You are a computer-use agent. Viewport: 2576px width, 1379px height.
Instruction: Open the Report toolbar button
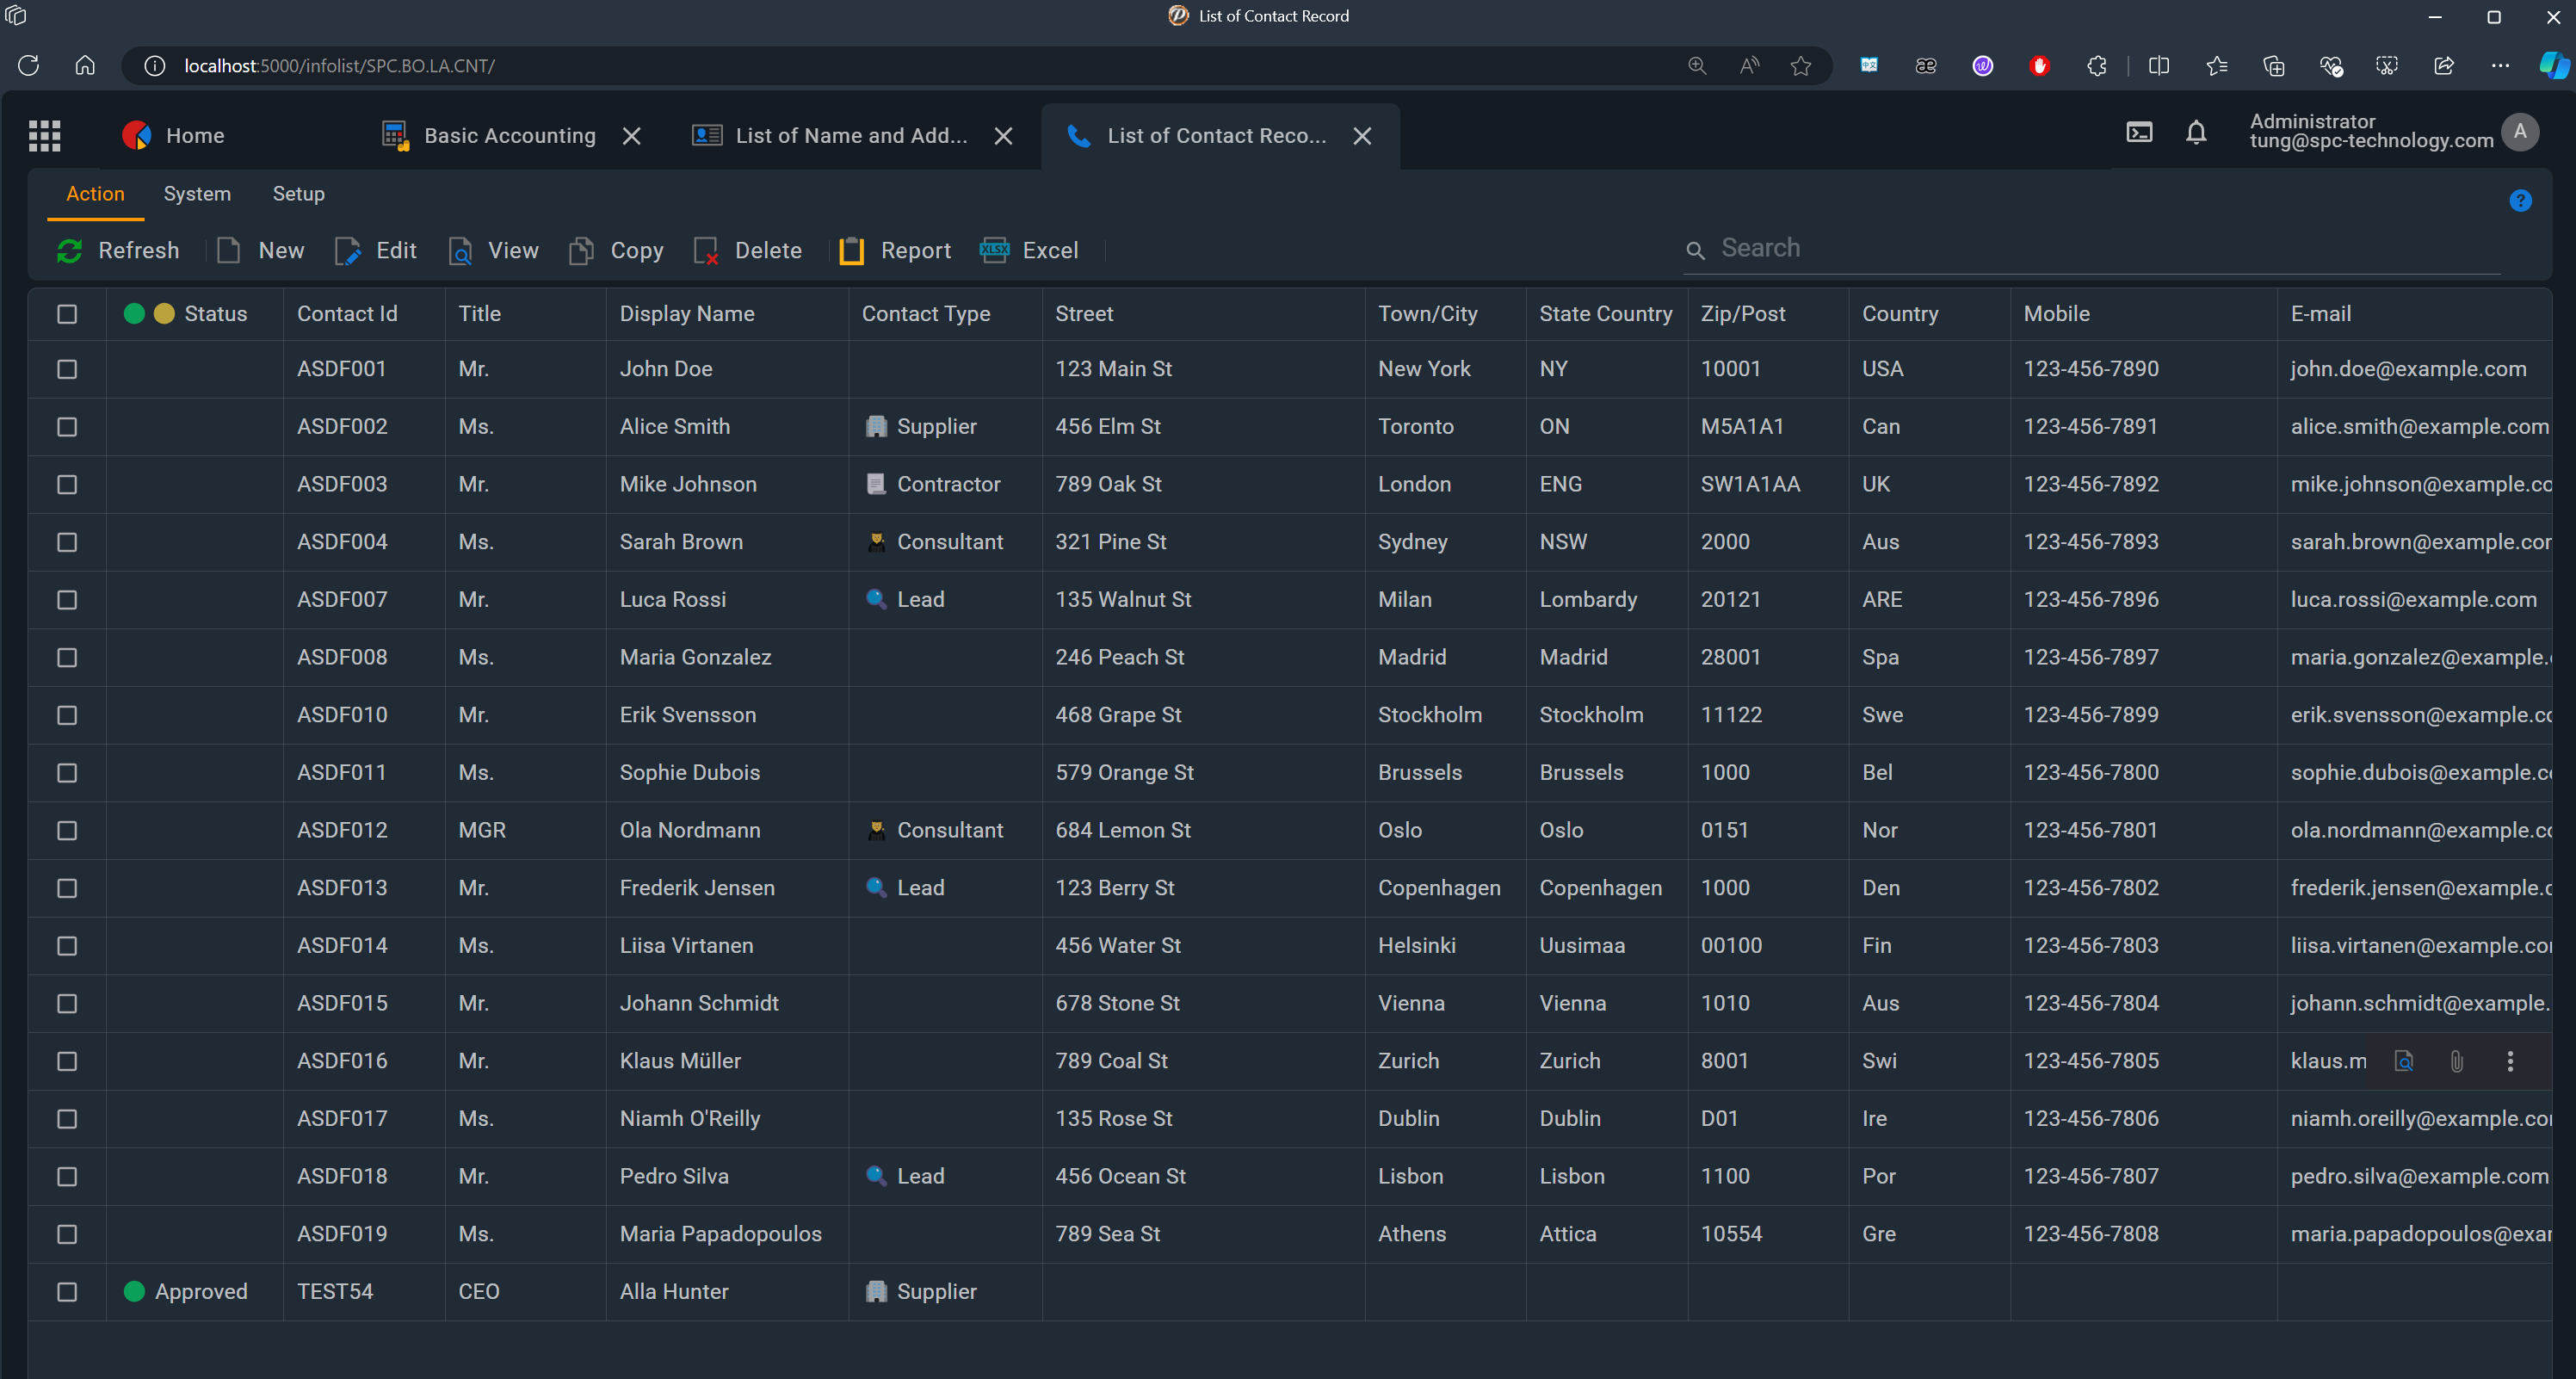click(895, 251)
